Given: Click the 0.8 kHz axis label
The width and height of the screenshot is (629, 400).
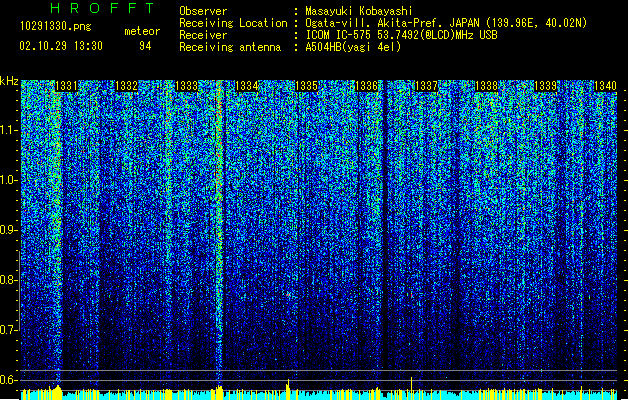Looking at the screenshot, I should point(9,280).
